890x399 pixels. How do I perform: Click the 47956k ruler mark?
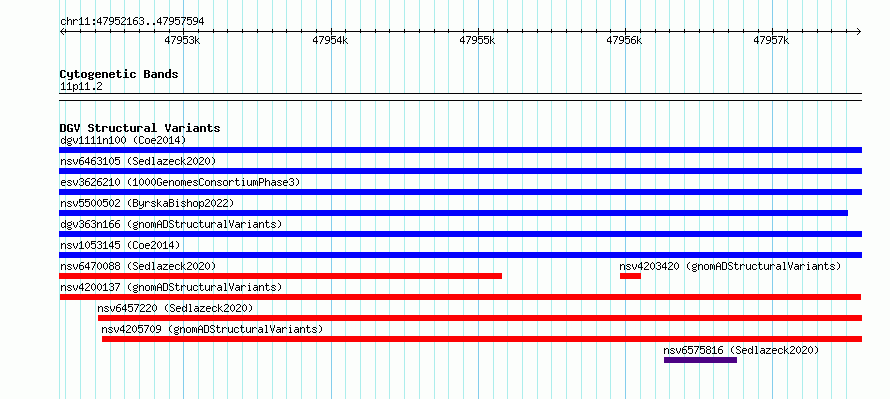(x=624, y=40)
